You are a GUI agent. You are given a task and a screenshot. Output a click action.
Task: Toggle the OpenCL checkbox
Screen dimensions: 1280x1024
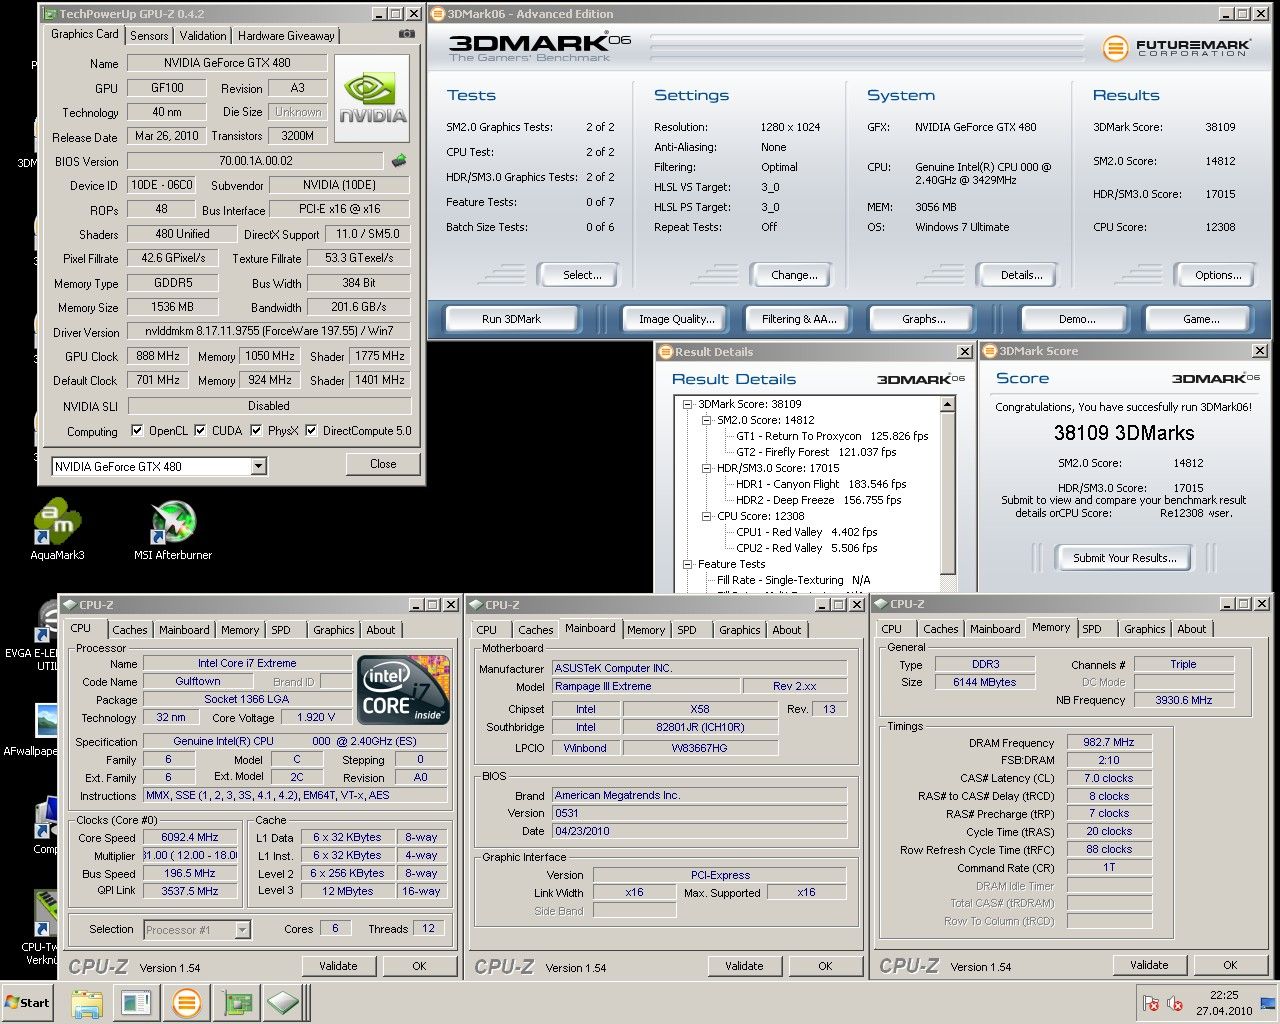pyautogui.click(x=137, y=431)
